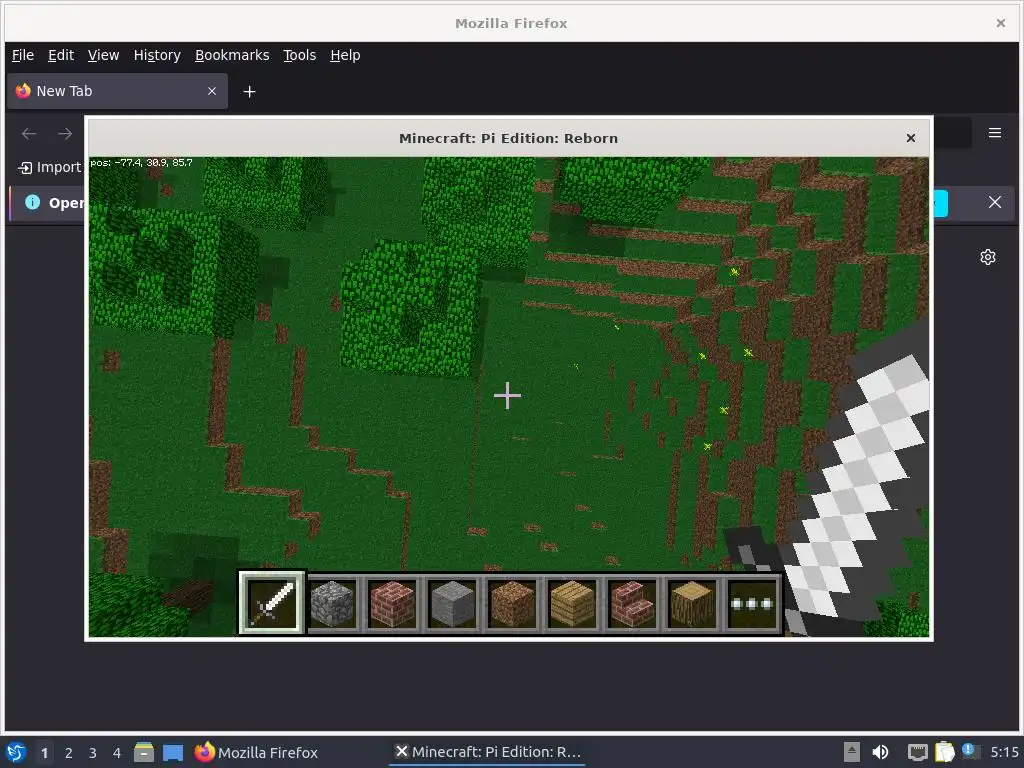Open the Tools menu in Firefox

pyautogui.click(x=299, y=55)
